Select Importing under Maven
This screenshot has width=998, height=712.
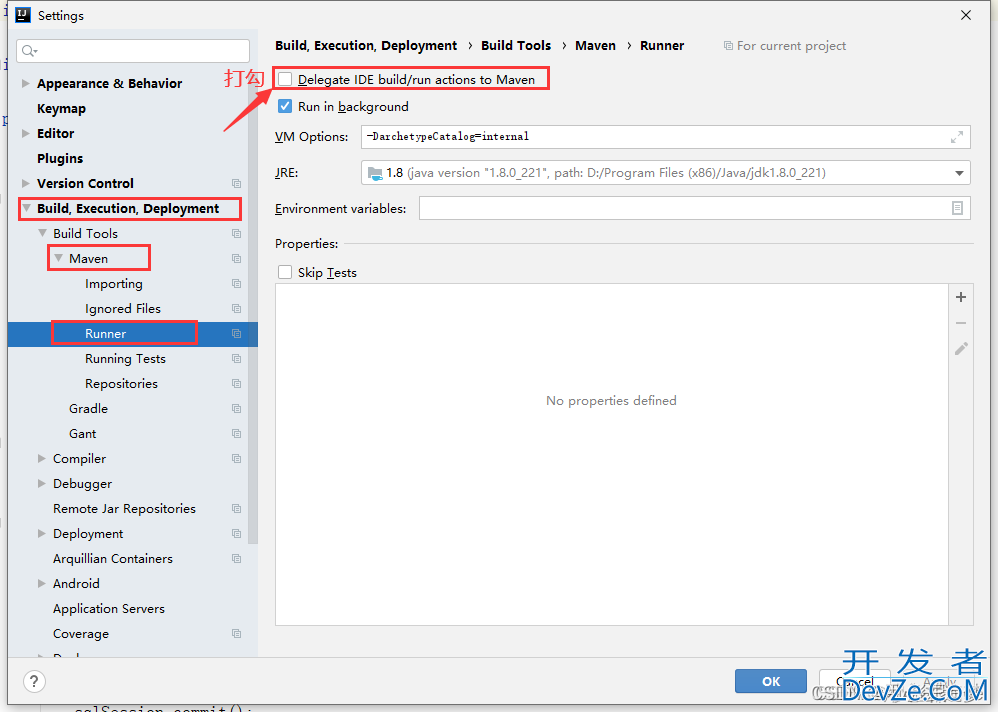coord(114,284)
